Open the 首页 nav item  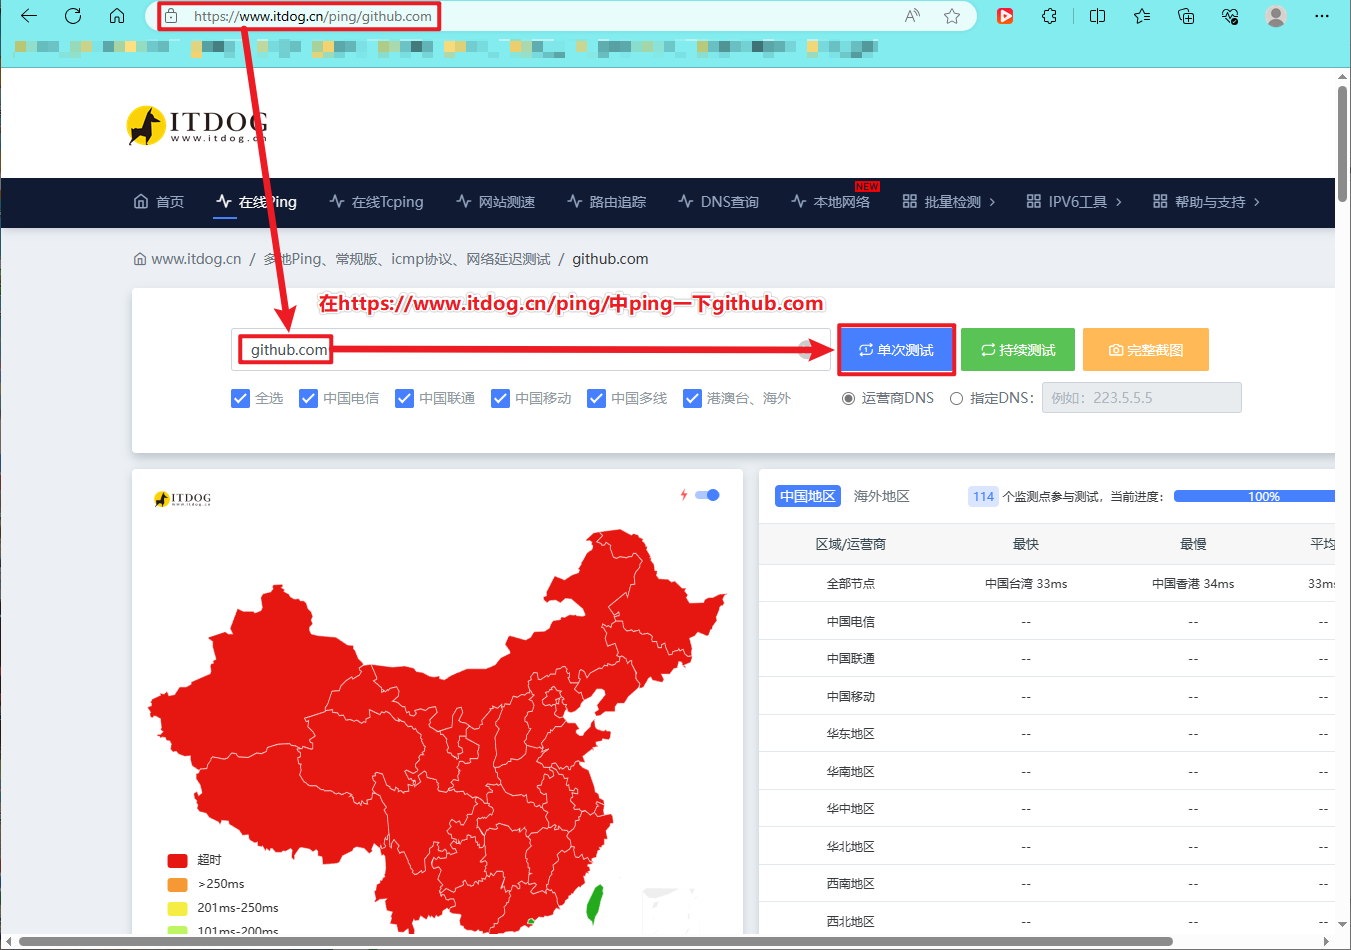[x=159, y=202]
